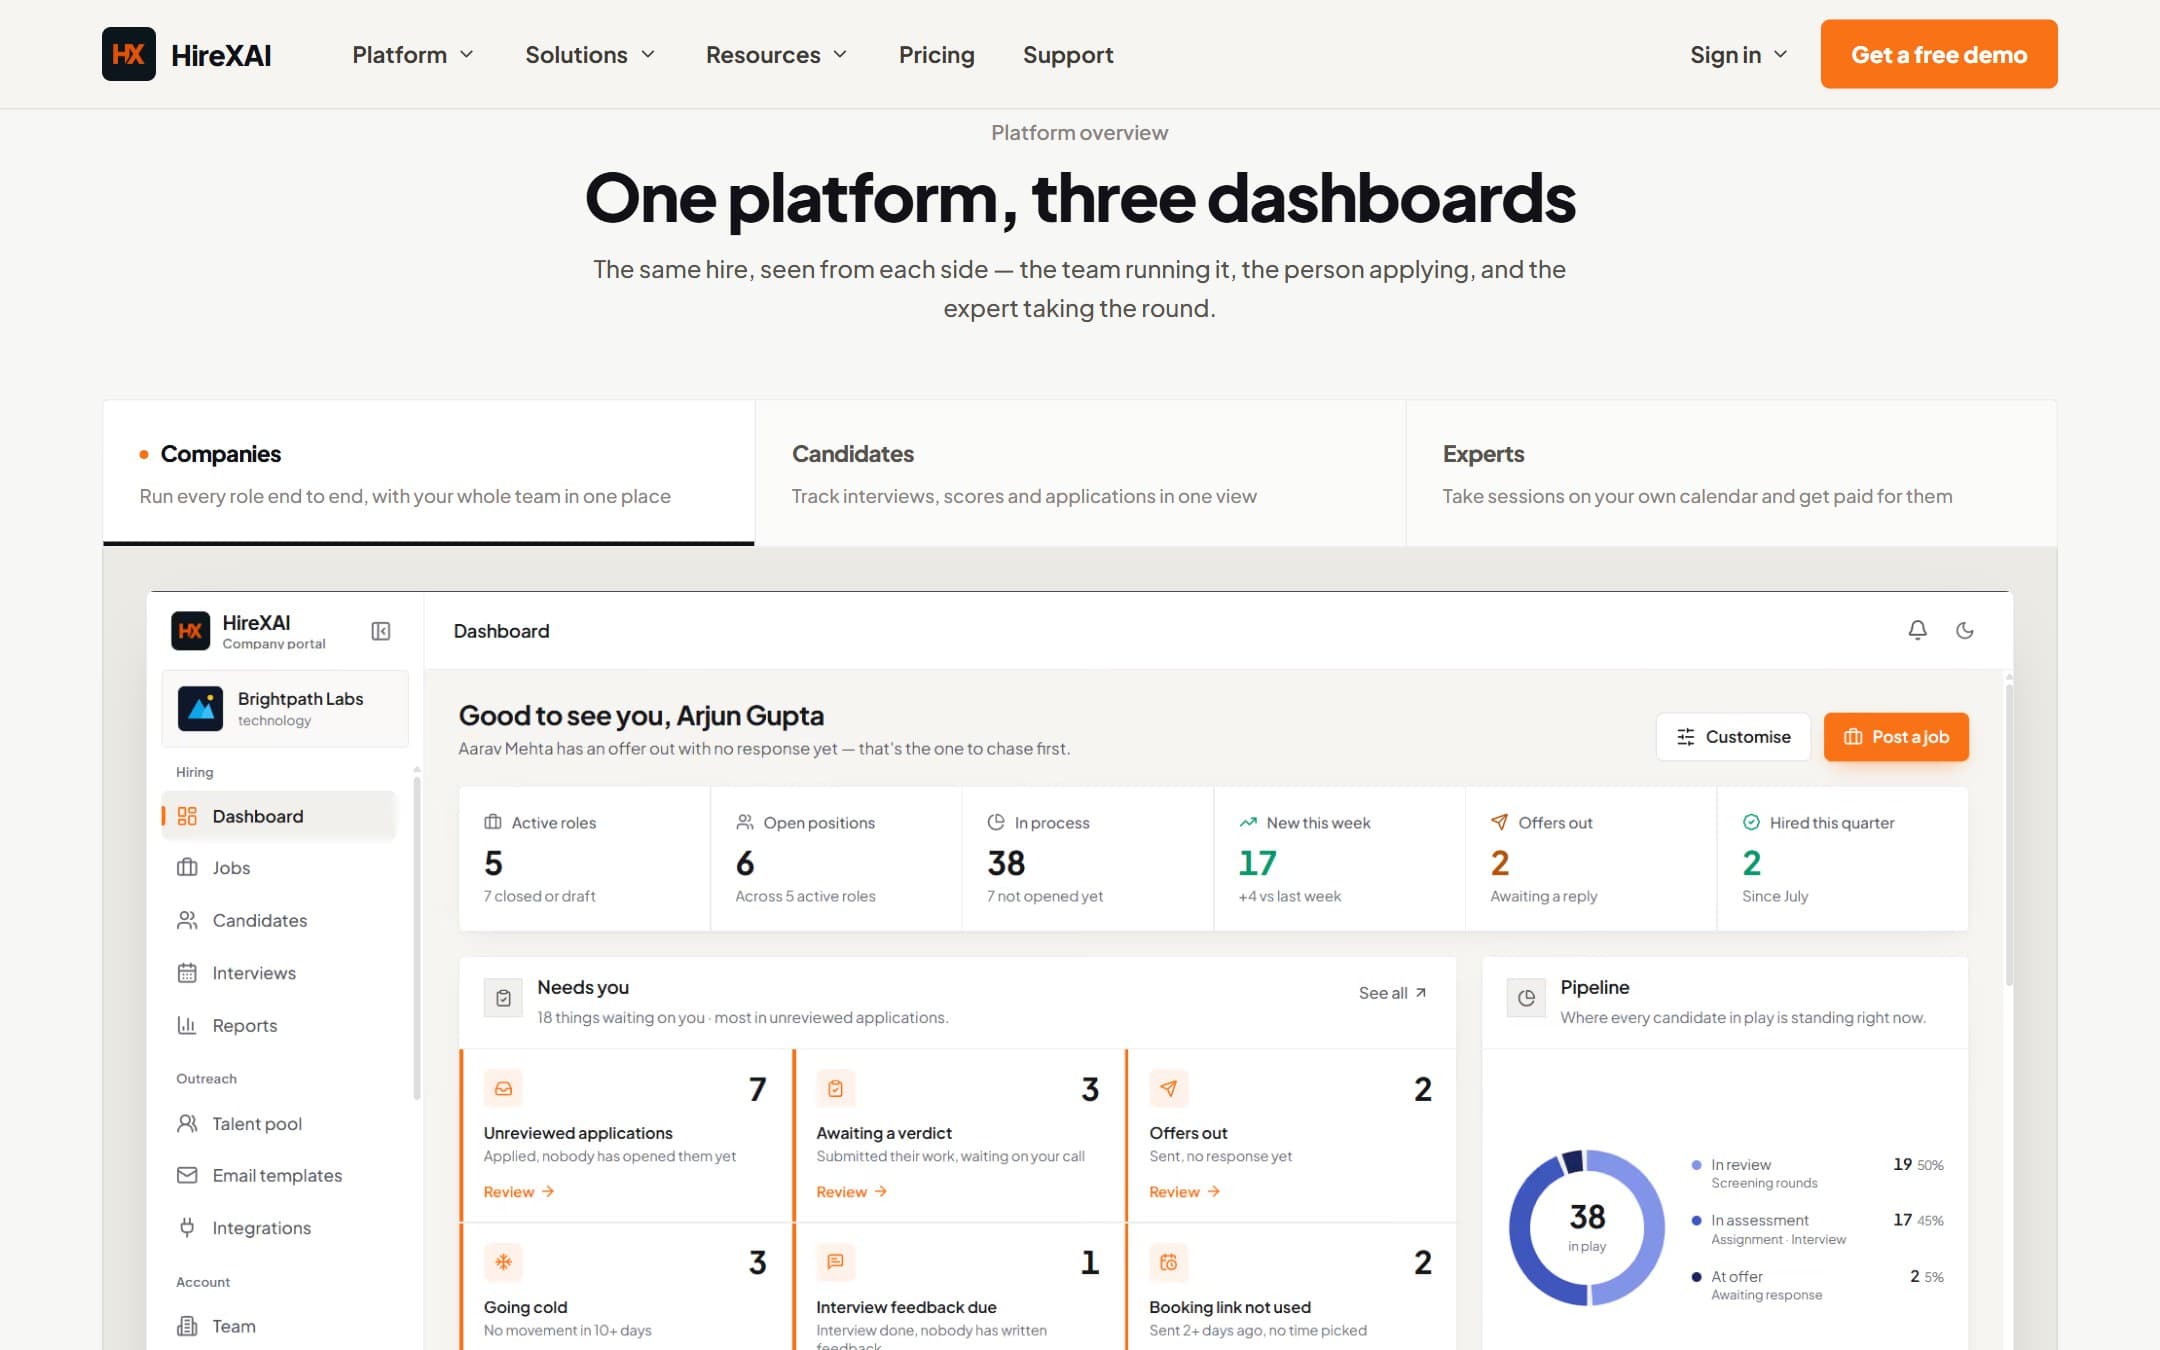The height and width of the screenshot is (1350, 2160).
Task: Switch to the Experts dashboard tab
Action: coord(1731,473)
